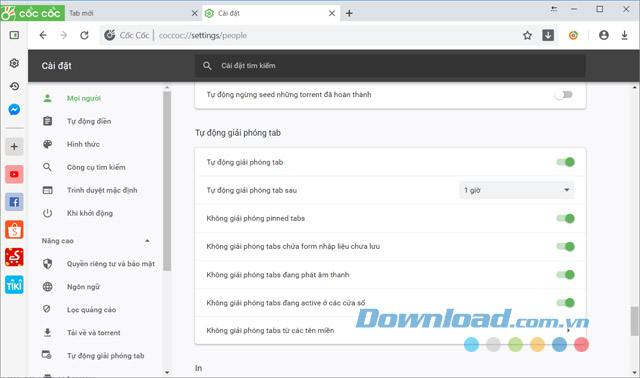Open the user profile icon
The image size is (640, 378).
604,36
